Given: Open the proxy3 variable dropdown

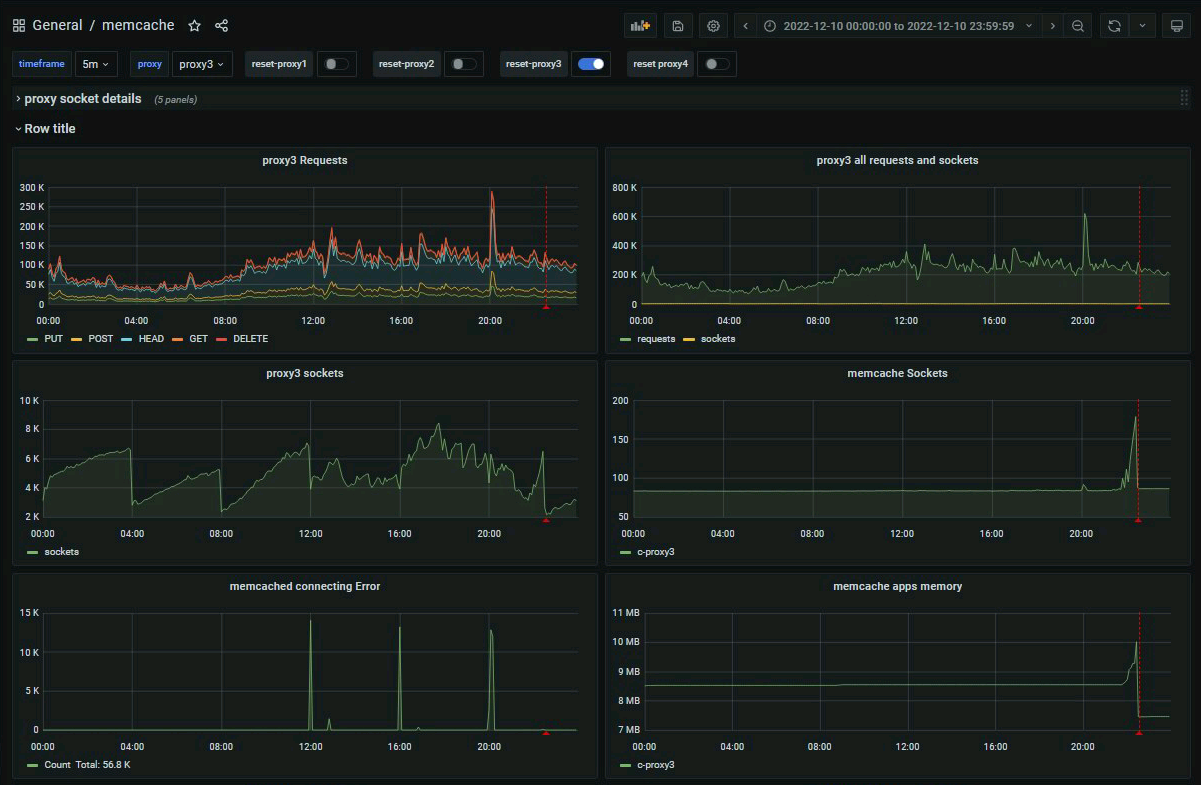Looking at the screenshot, I should click(x=202, y=64).
